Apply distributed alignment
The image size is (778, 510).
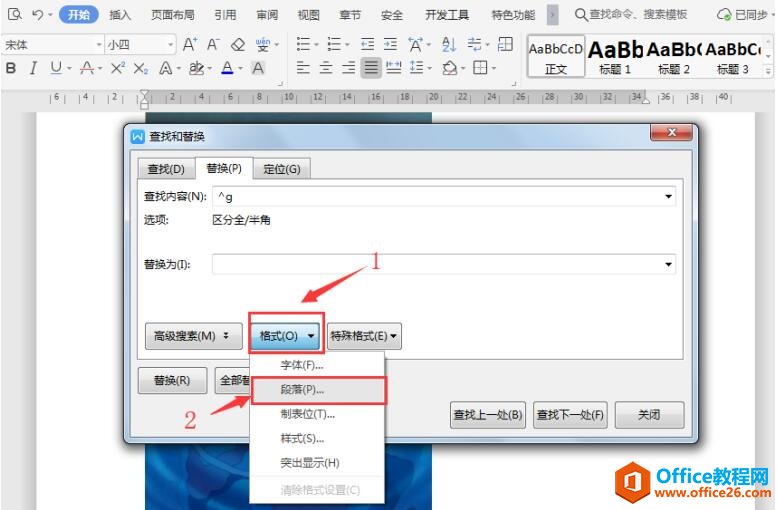(394, 67)
